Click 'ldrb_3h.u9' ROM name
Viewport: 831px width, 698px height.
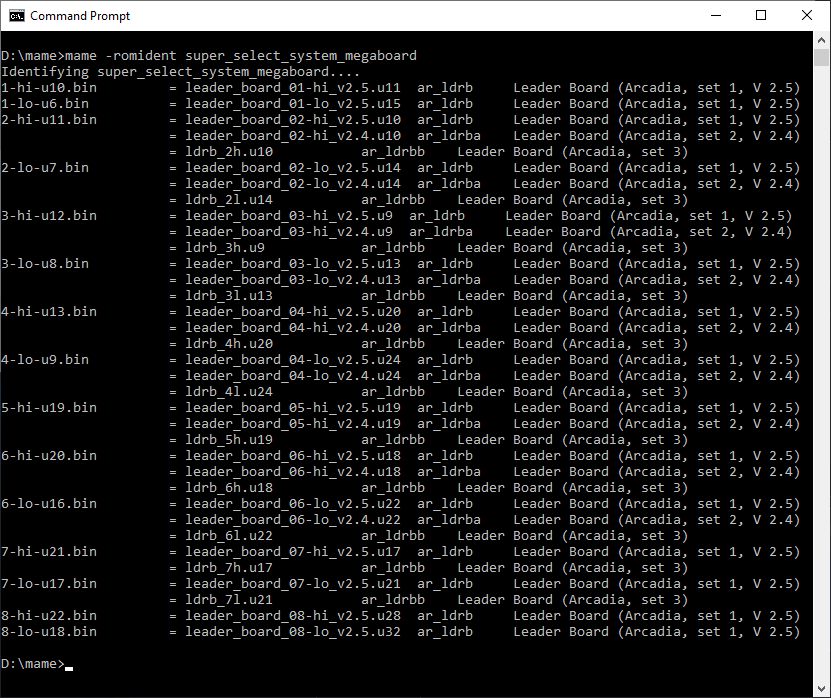[225, 248]
